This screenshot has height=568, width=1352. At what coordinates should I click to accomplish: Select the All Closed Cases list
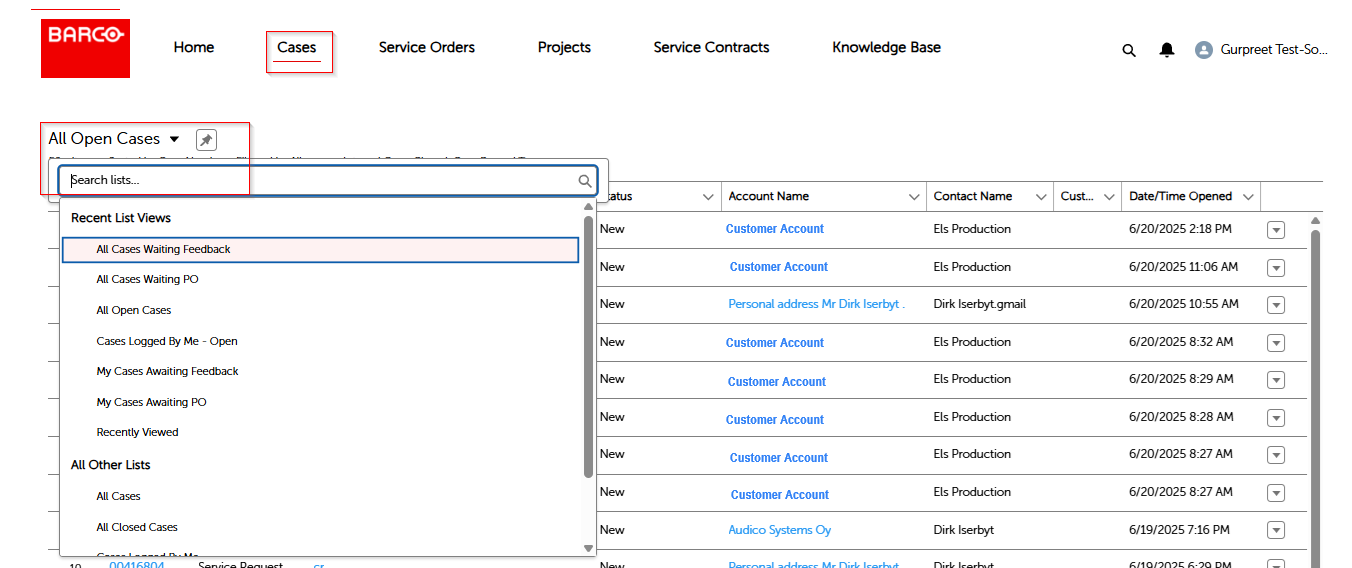(x=137, y=527)
